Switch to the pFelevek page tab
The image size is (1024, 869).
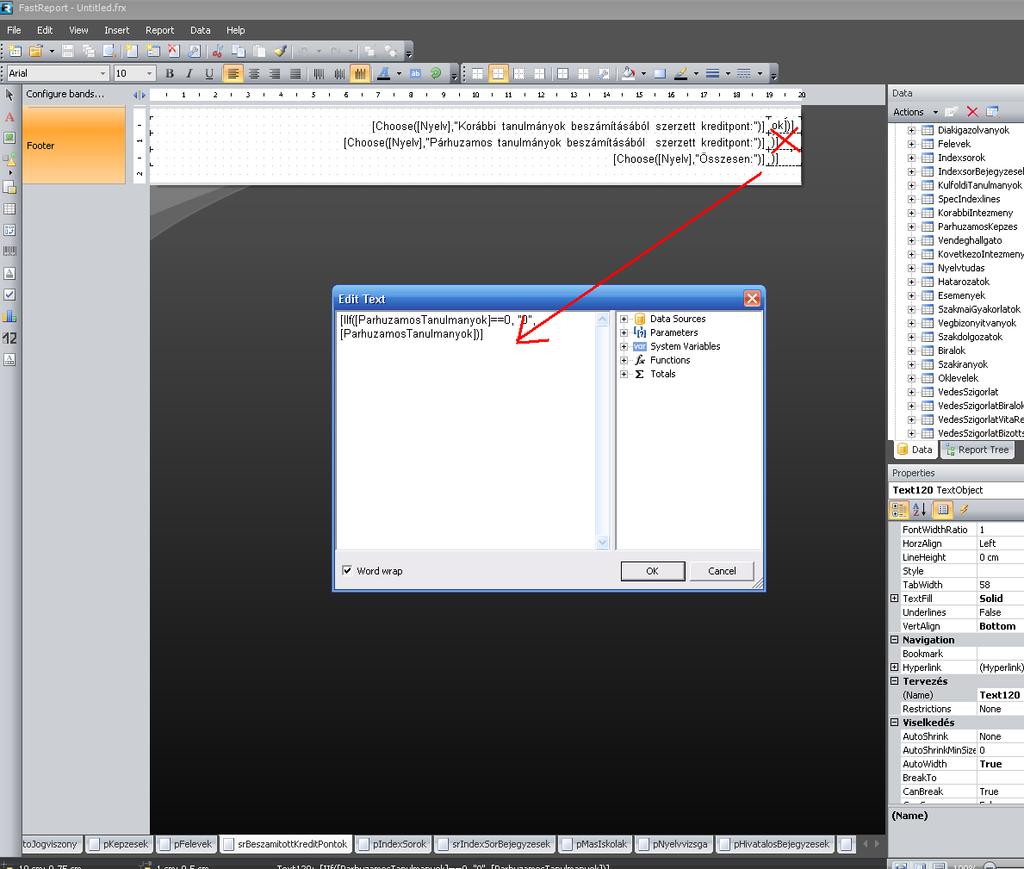point(186,844)
